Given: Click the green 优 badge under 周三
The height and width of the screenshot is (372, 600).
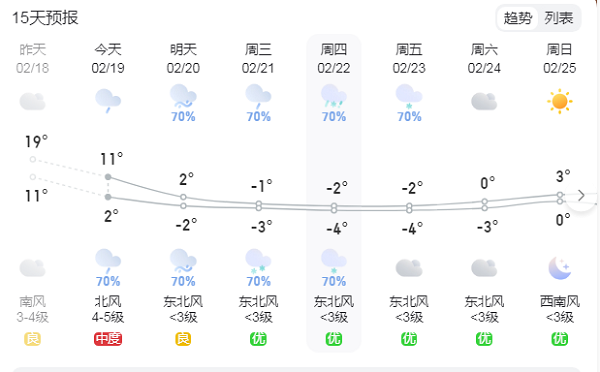Looking at the screenshot, I should pos(258,339).
